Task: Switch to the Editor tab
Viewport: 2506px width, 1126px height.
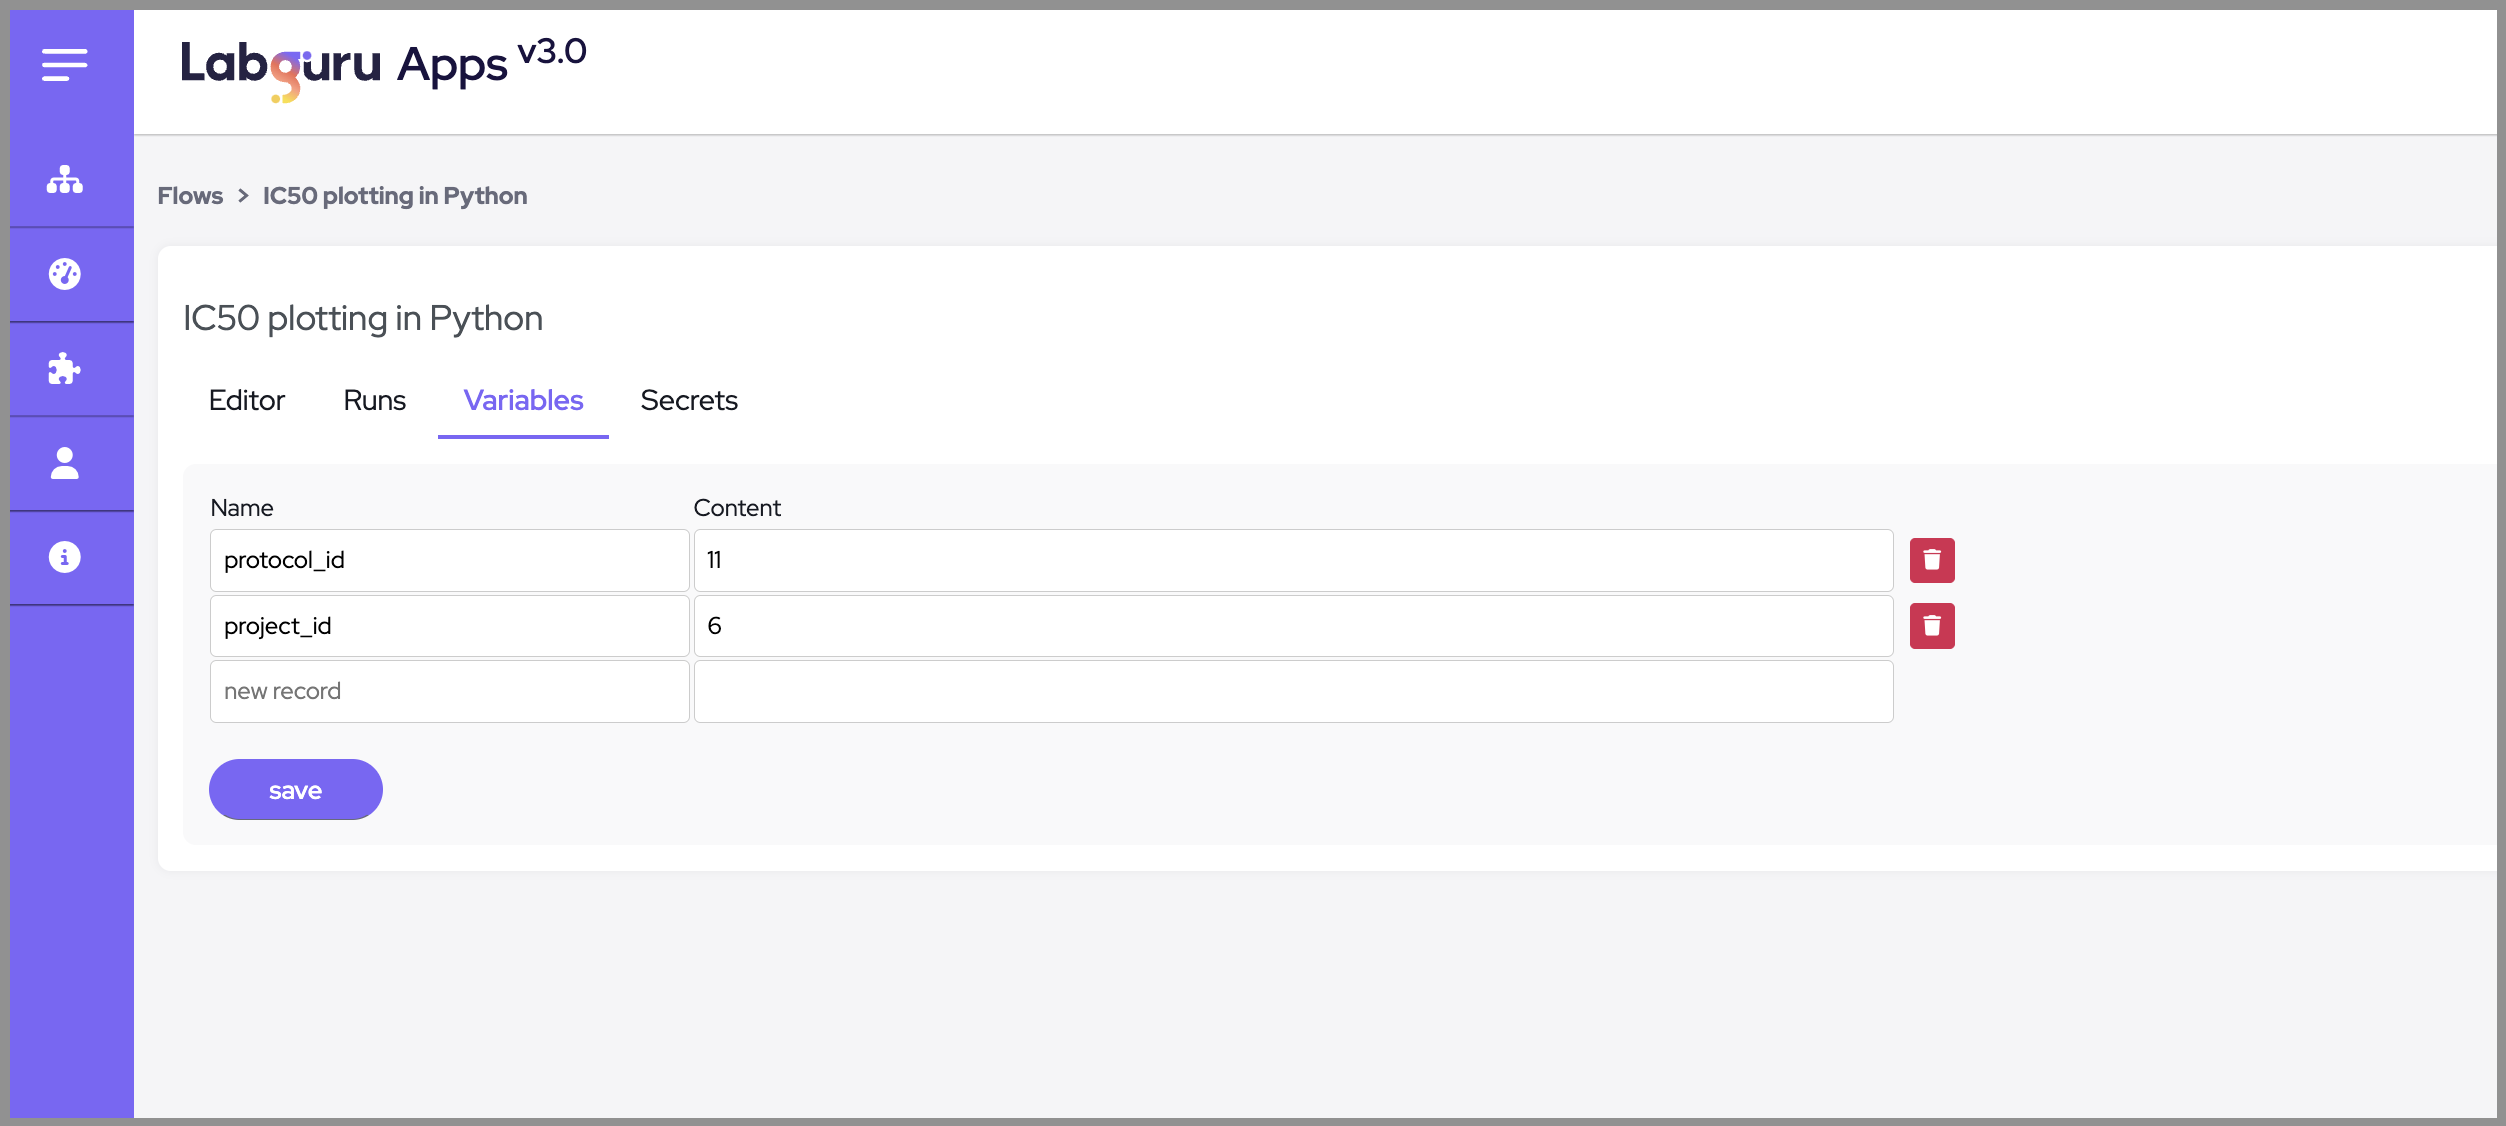Action: [x=247, y=401]
